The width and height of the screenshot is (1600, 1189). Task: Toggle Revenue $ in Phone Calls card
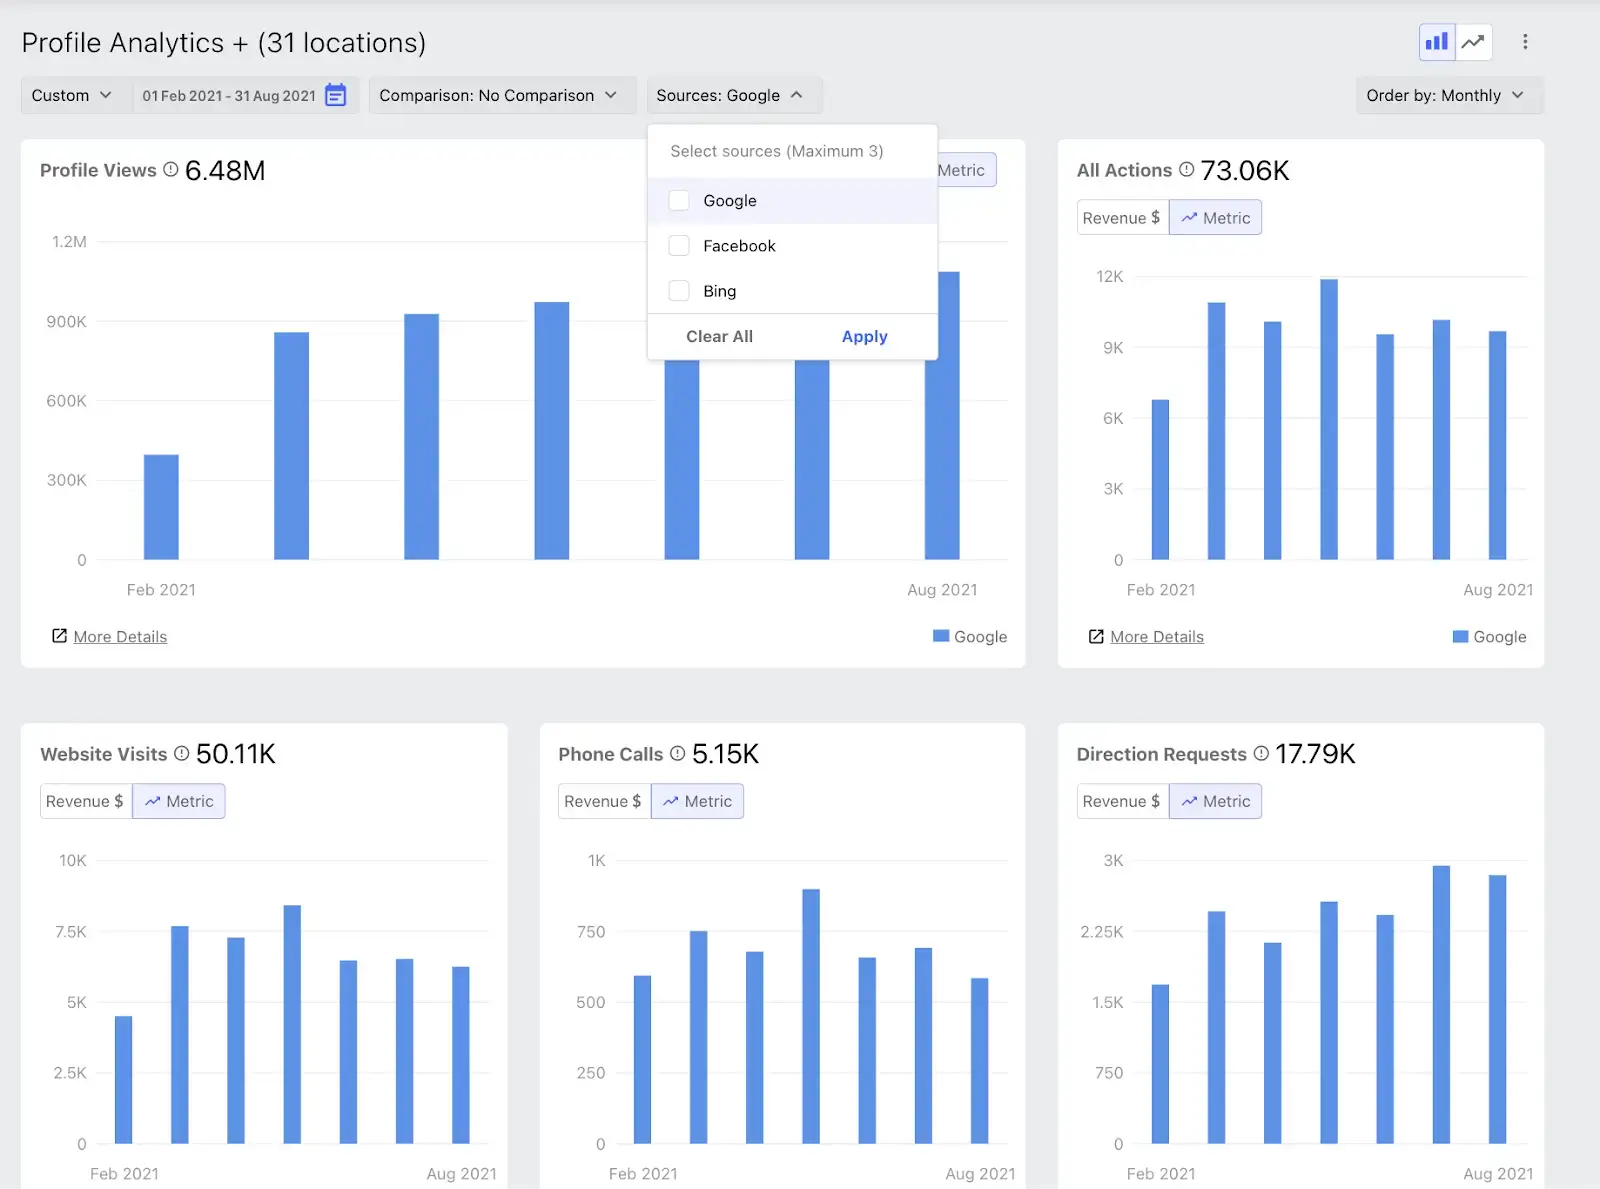coord(604,801)
